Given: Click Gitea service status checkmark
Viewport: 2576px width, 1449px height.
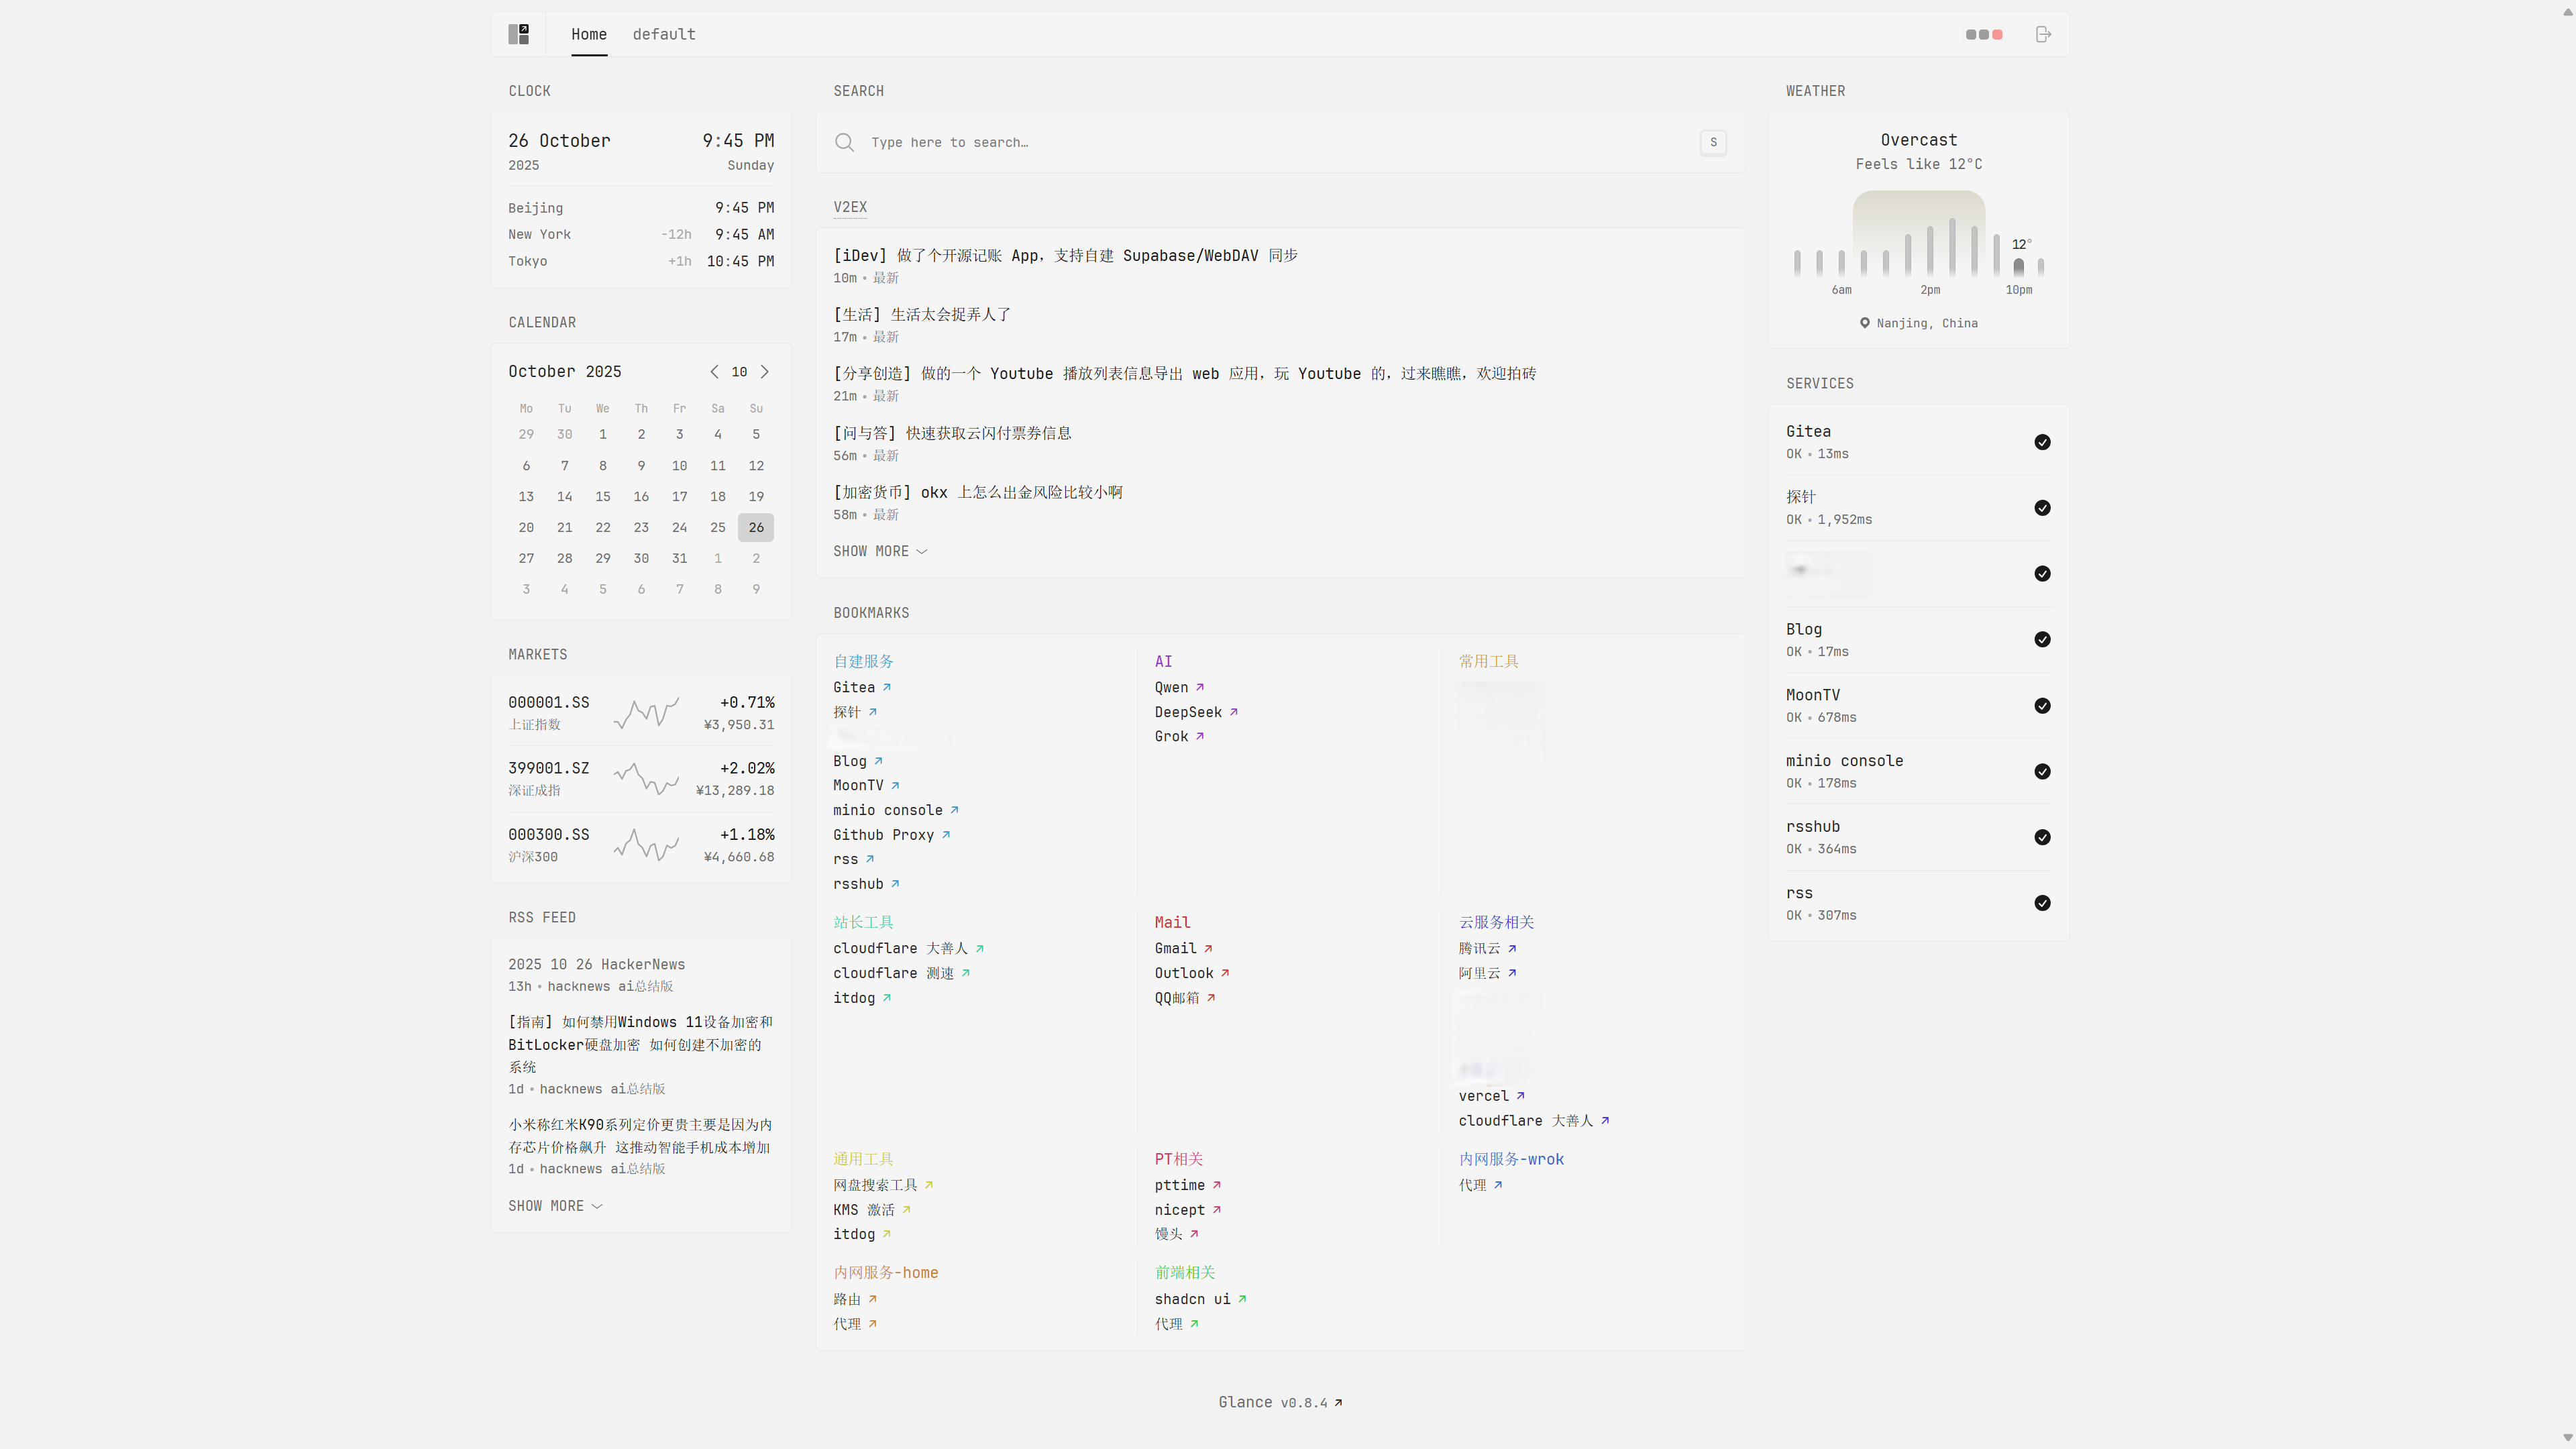Looking at the screenshot, I should [2042, 442].
